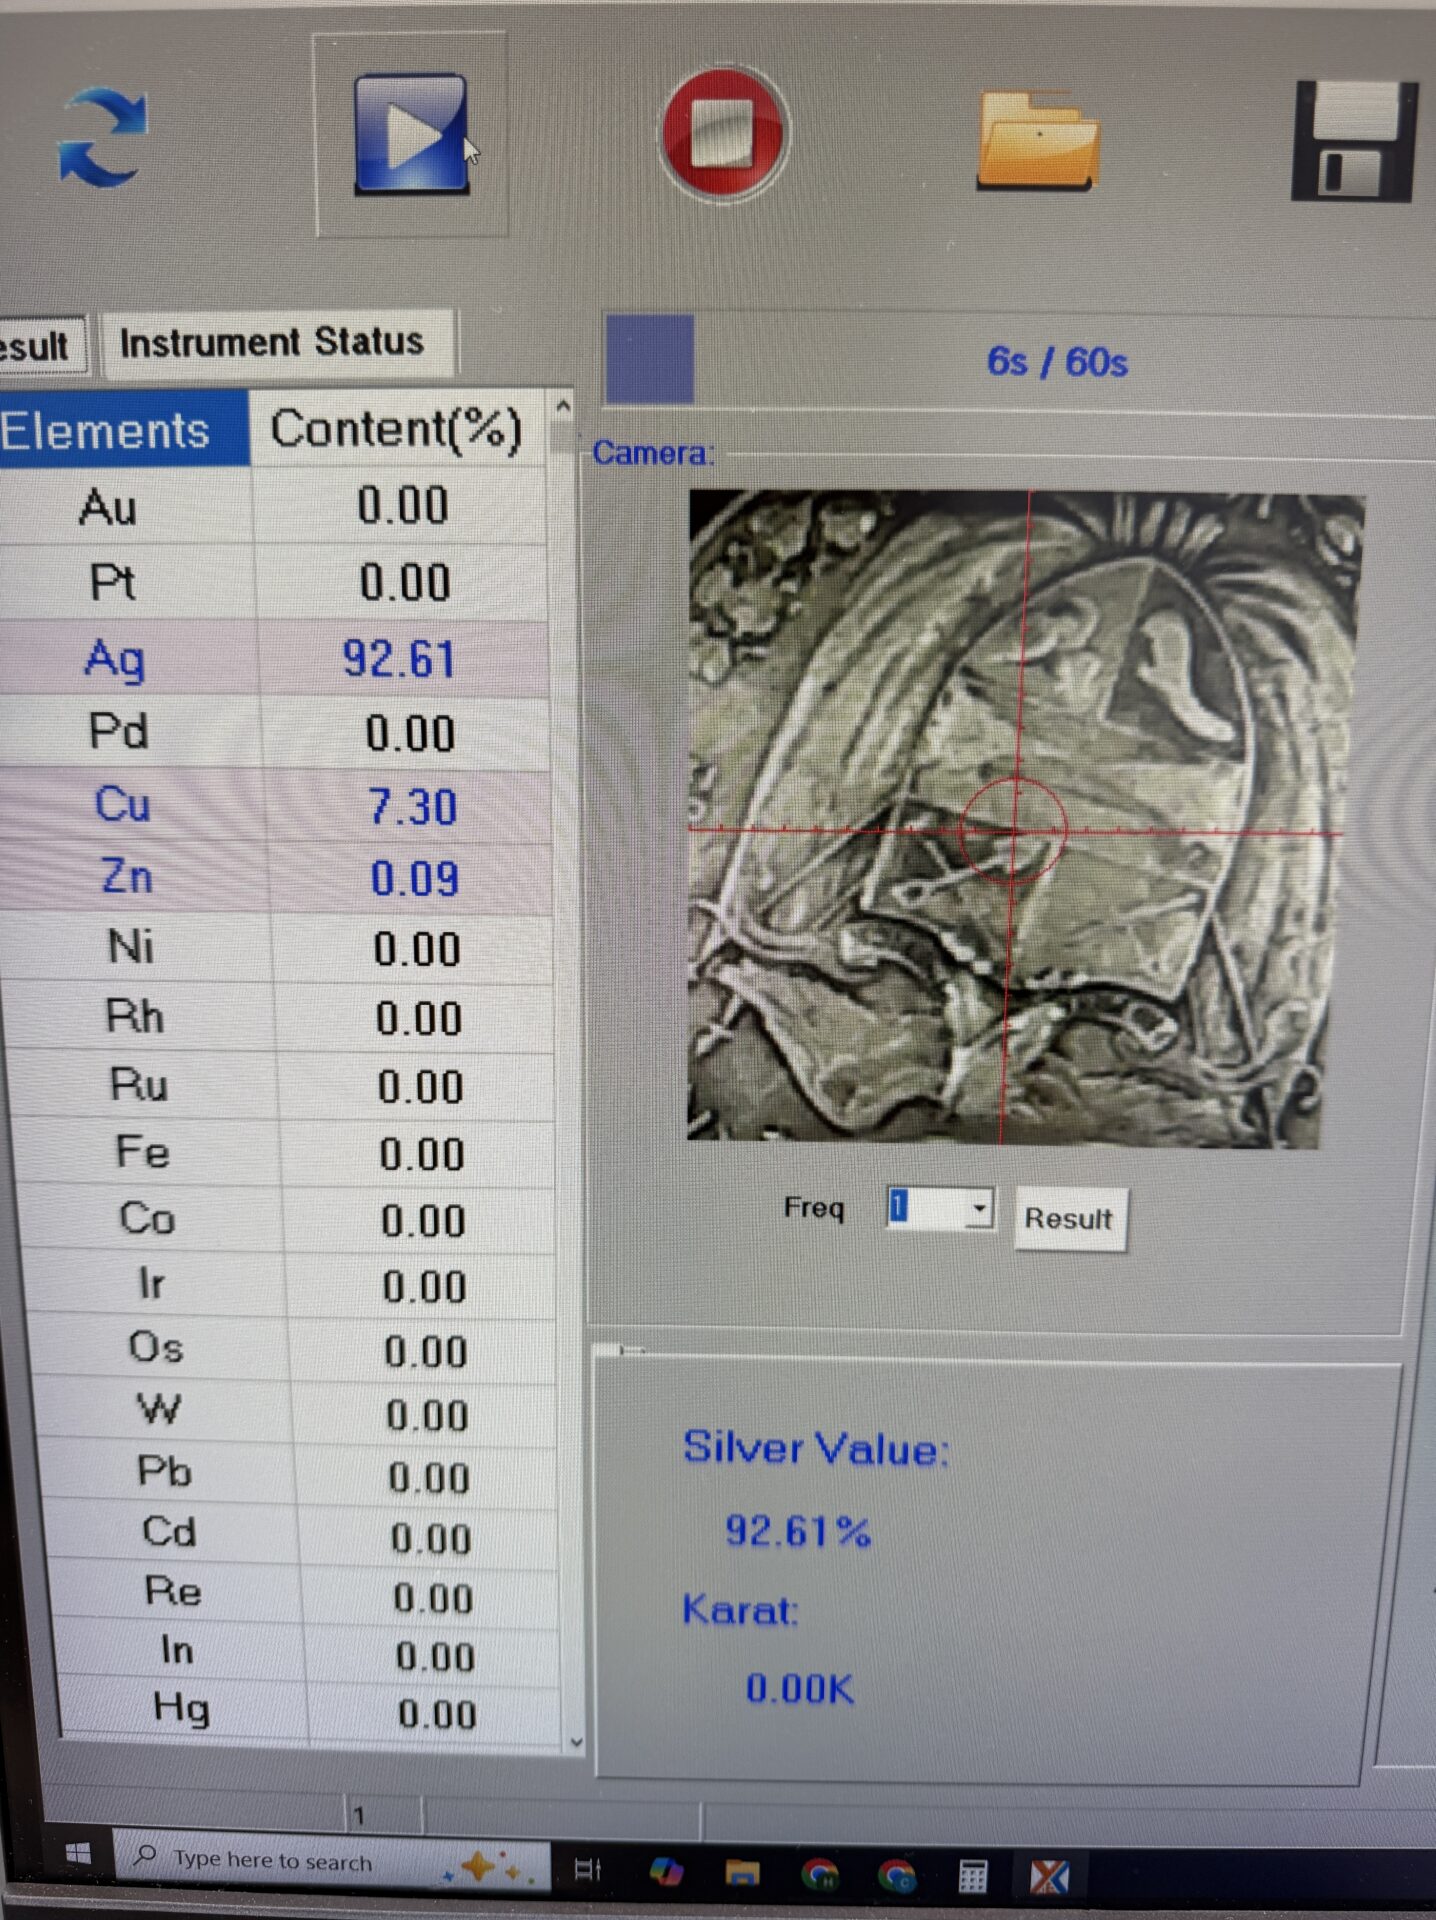1436x1920 pixels.
Task: Click the camera image crosshair center
Action: [1014, 830]
